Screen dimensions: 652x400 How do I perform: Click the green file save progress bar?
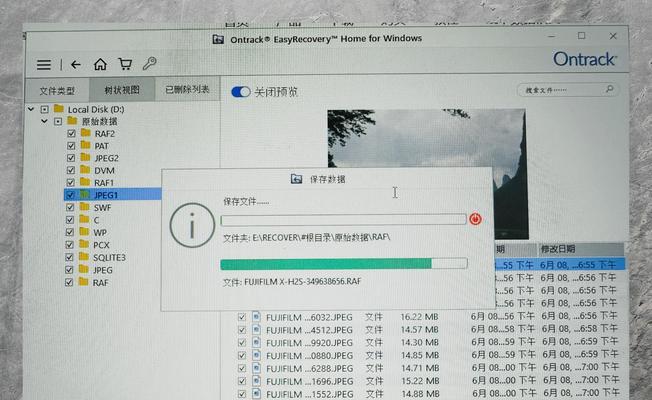click(344, 264)
